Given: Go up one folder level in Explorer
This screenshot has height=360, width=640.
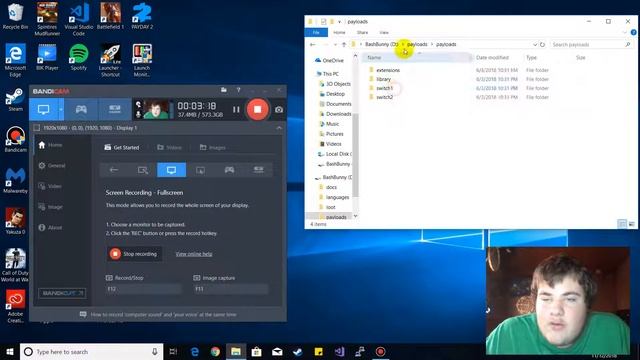Looking at the screenshot, I should point(344,44).
